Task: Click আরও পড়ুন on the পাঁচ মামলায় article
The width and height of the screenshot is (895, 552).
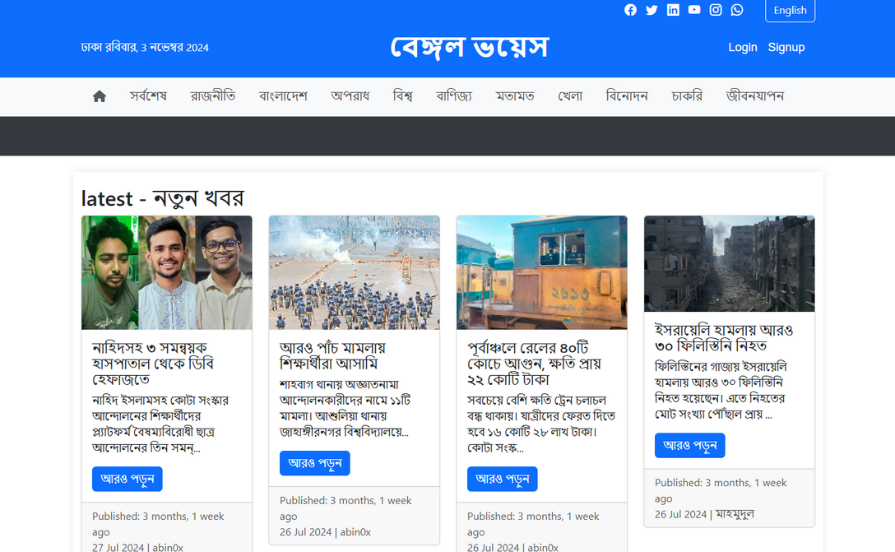Action: 315,463
